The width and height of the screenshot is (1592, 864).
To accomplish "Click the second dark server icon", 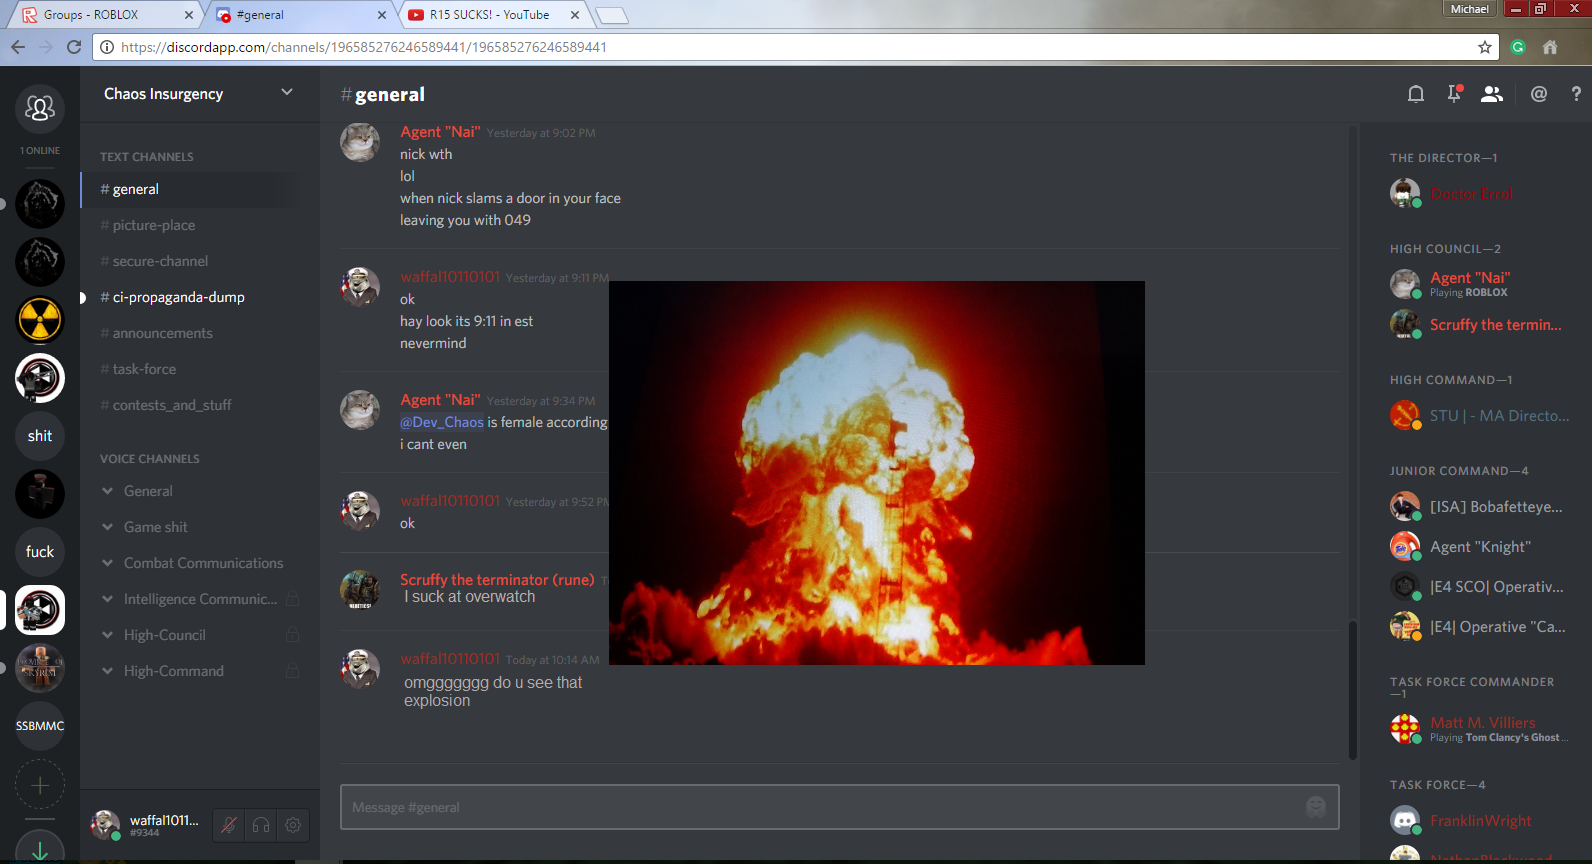I will [x=40, y=262].
